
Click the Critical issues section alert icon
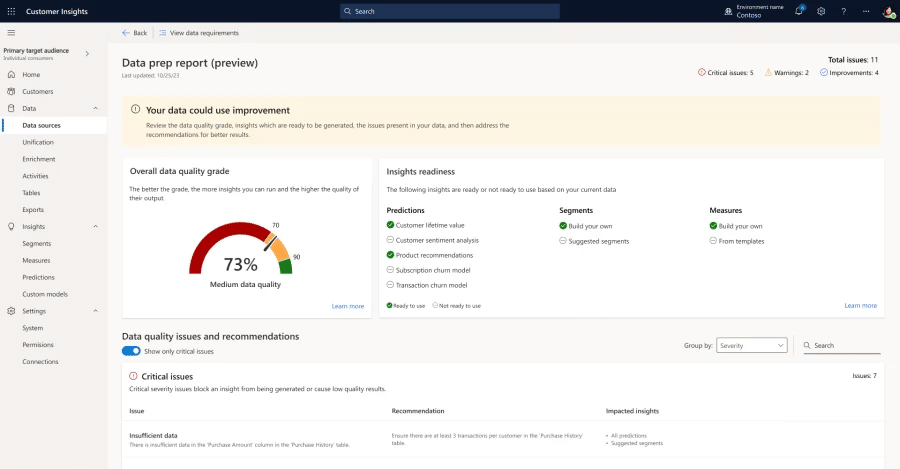(x=133, y=376)
